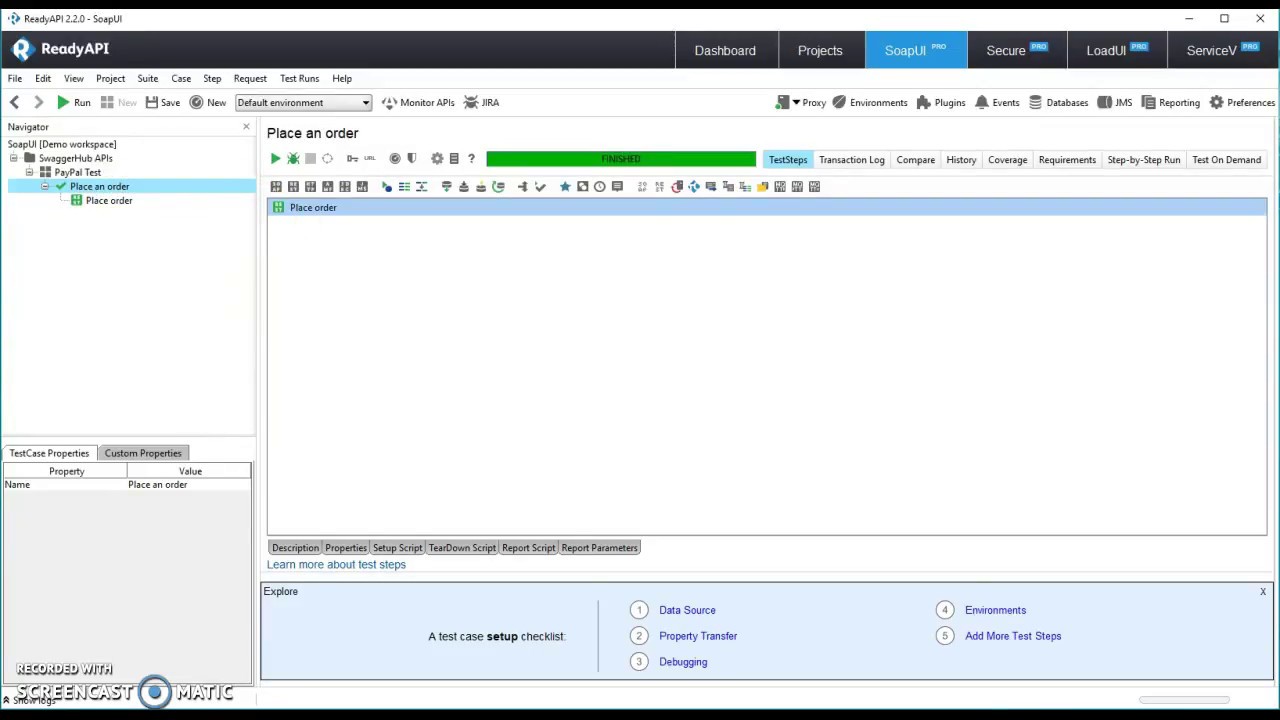The image size is (1280, 720).
Task: Click the shield security icon in test case toolbar
Action: tap(412, 159)
